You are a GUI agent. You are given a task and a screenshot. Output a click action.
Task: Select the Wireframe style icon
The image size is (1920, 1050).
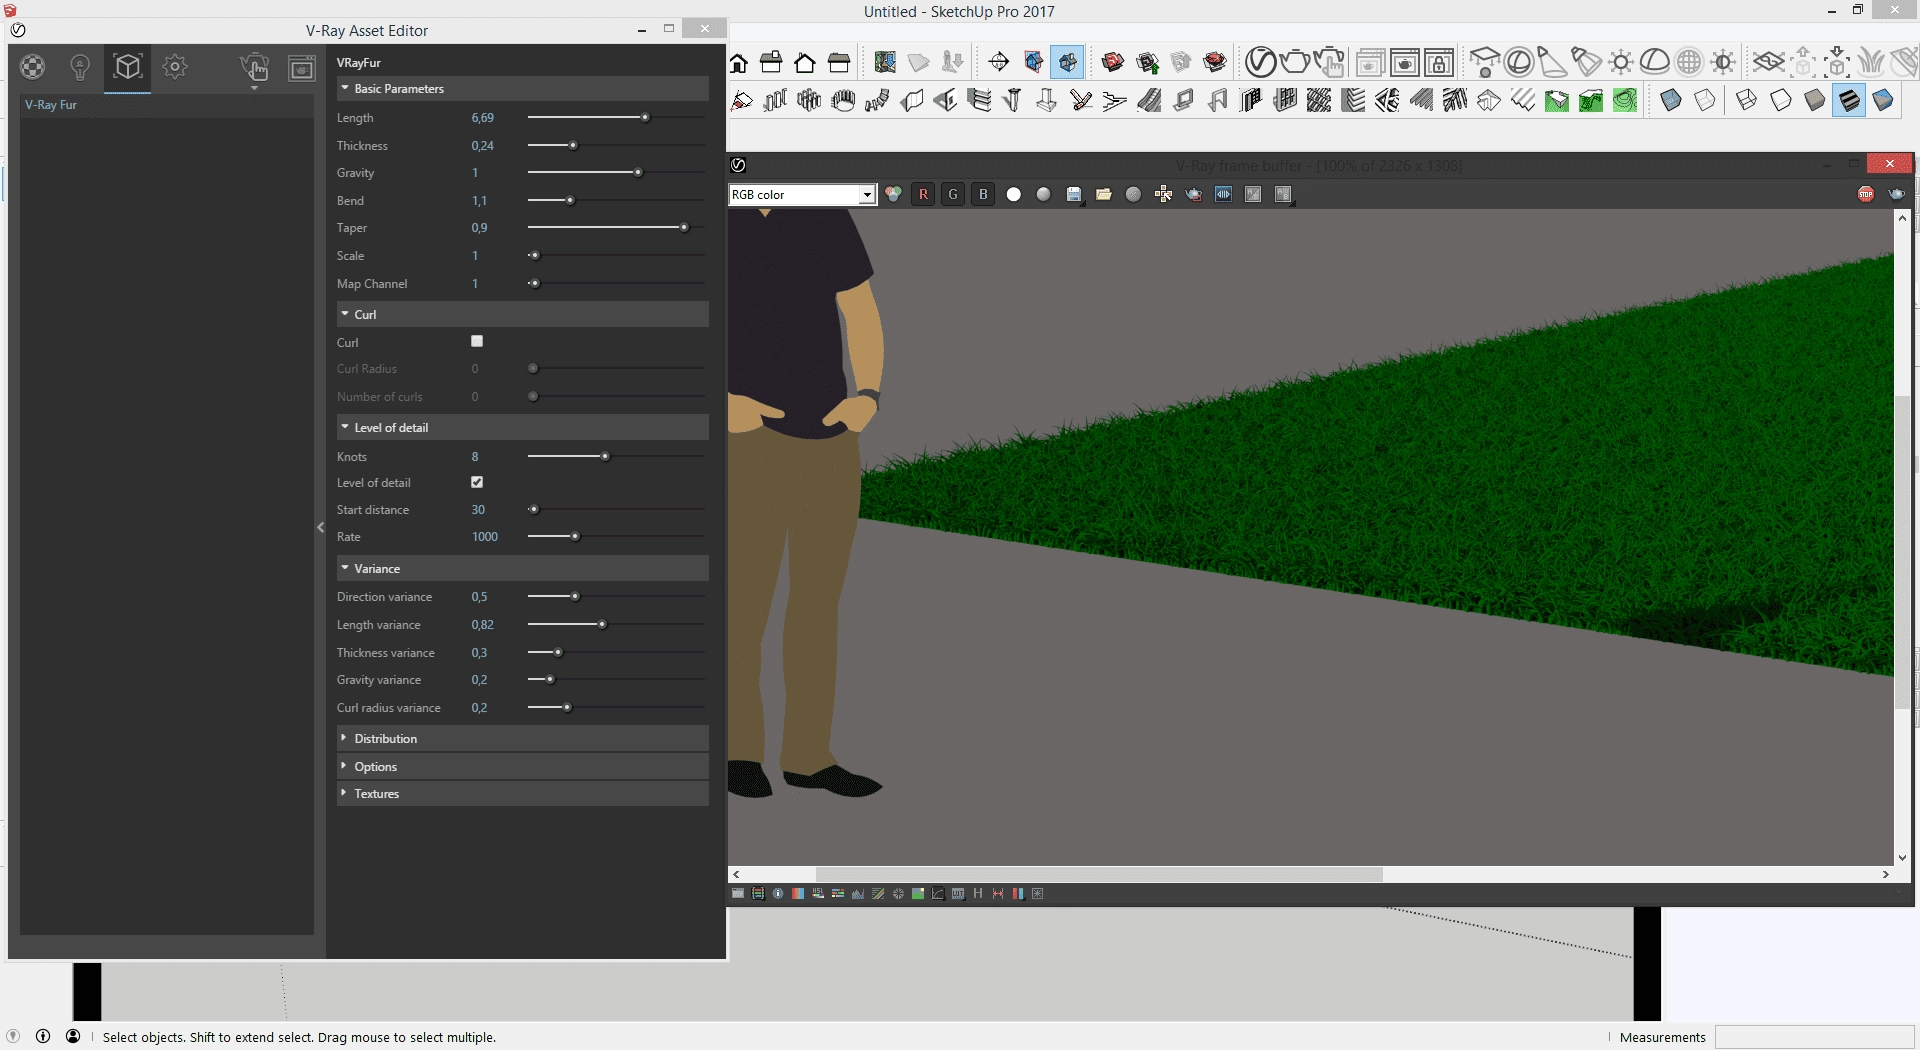(1746, 100)
